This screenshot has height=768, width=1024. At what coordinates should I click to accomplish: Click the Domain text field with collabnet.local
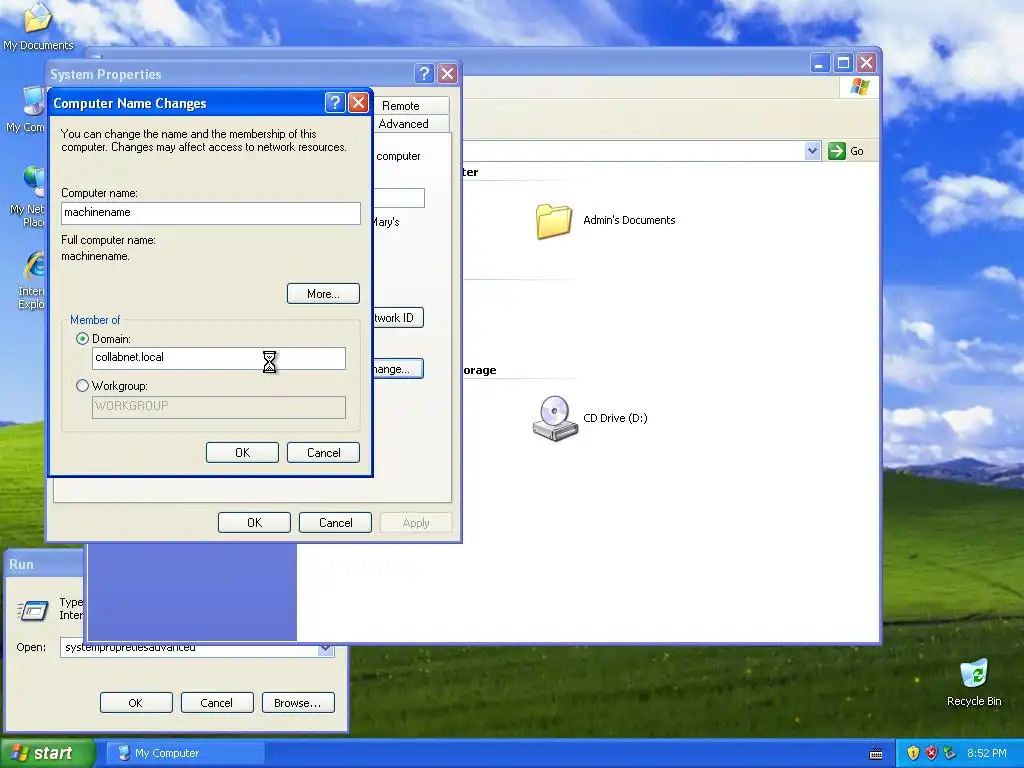click(x=219, y=358)
